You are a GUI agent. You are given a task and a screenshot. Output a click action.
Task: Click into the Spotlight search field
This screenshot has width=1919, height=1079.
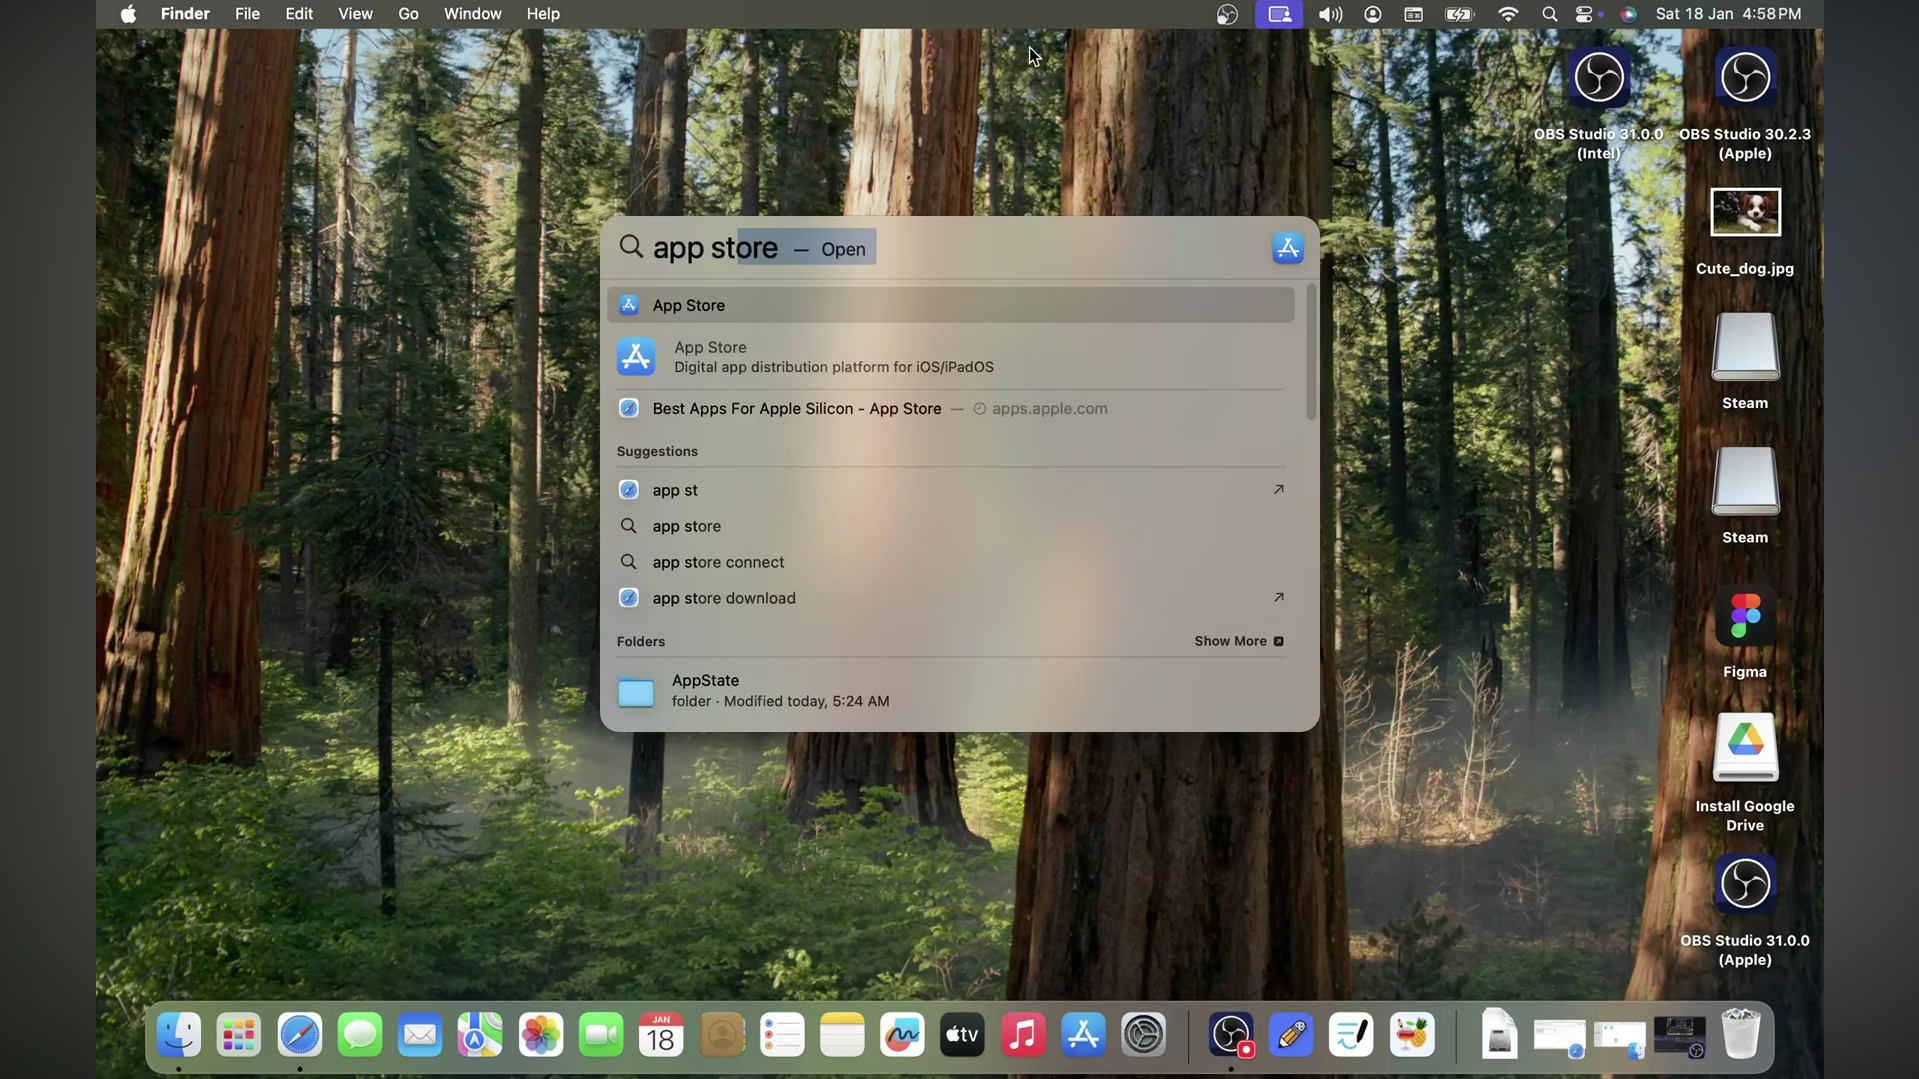tap(940, 248)
